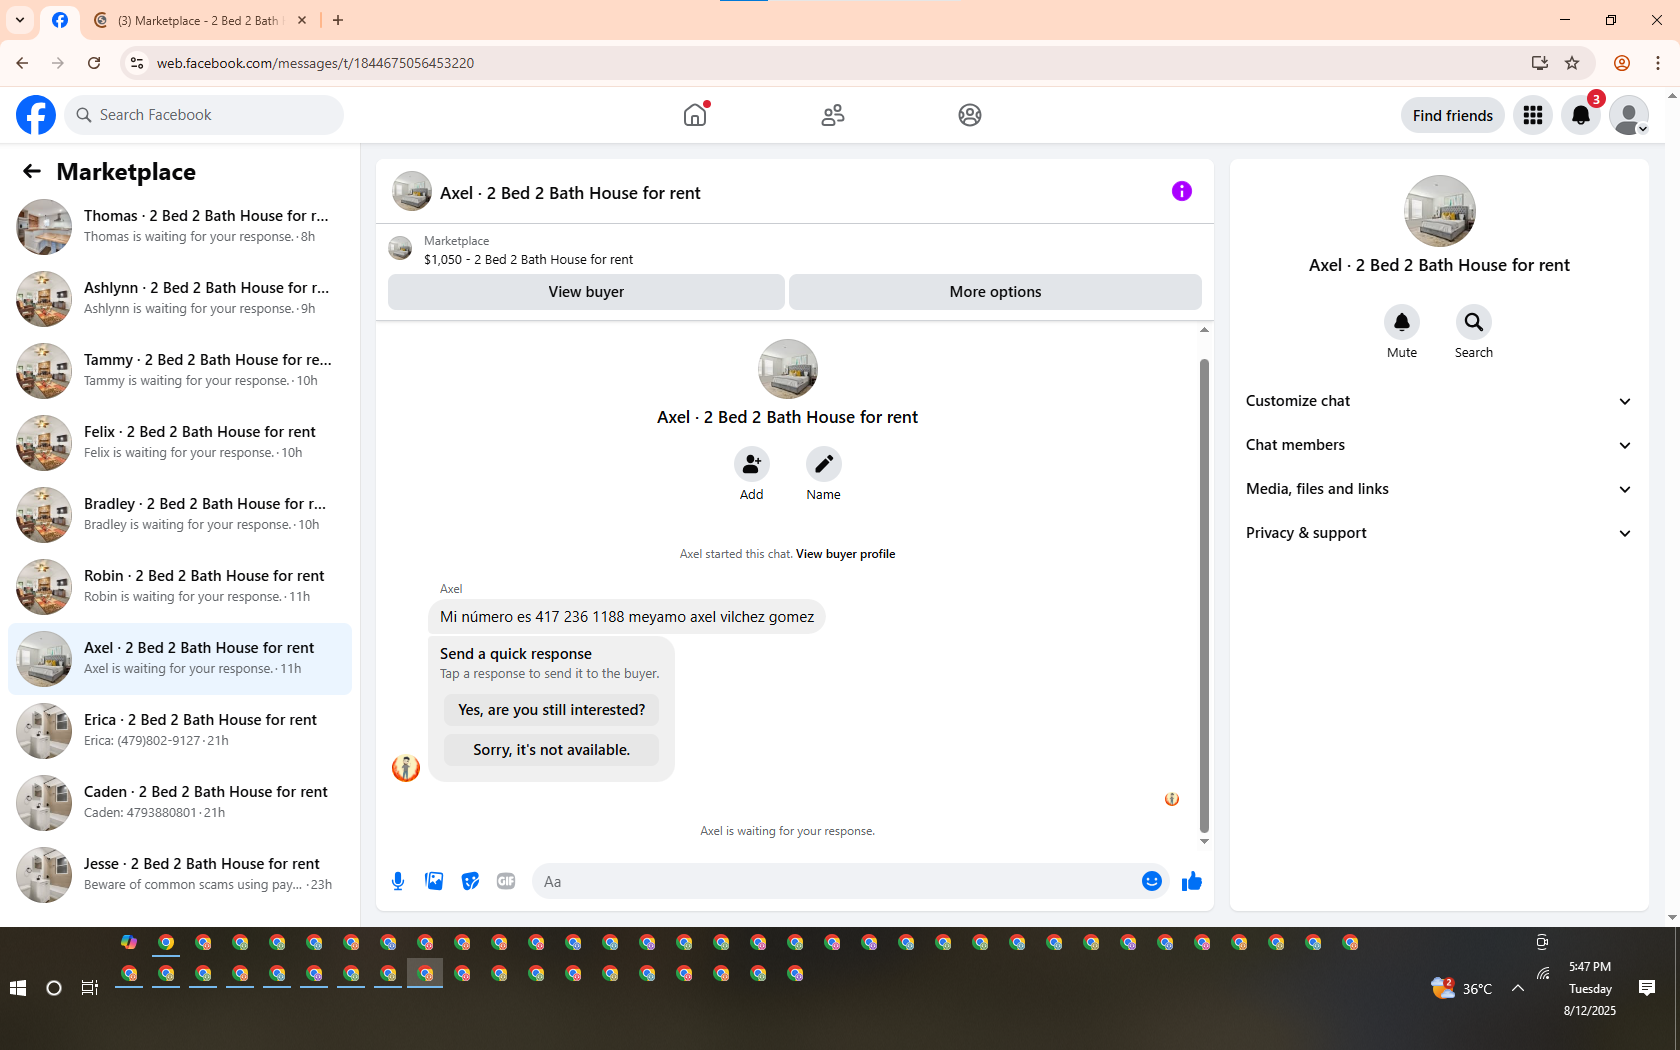Choose a GIF for the message
Viewport: 1680px width, 1050px height.
(x=506, y=881)
